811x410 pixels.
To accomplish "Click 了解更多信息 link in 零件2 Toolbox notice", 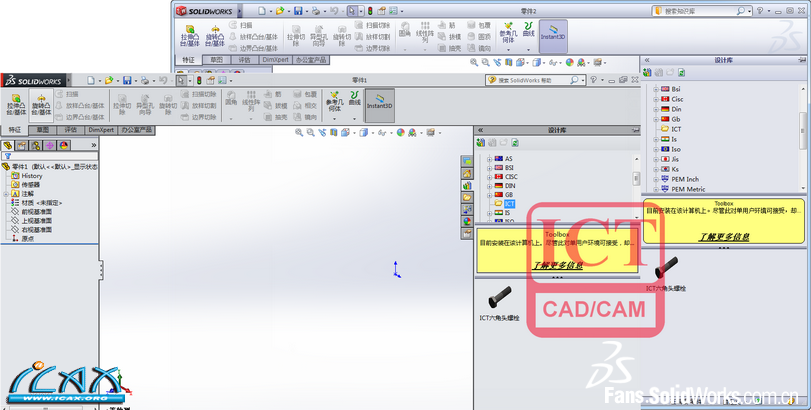I will [x=724, y=237].
